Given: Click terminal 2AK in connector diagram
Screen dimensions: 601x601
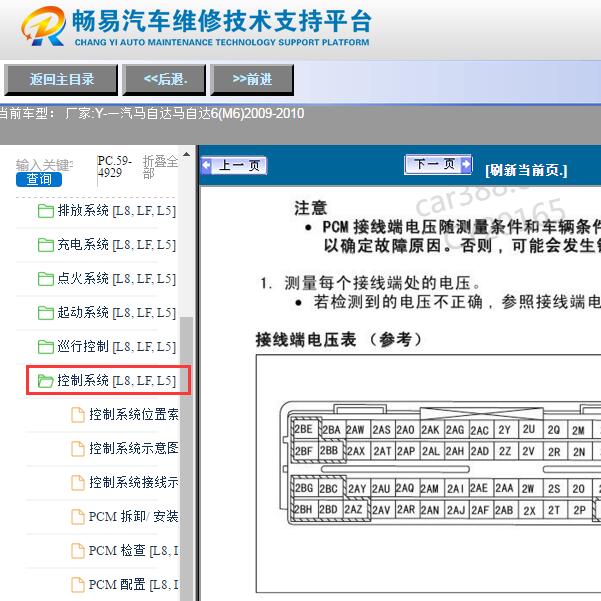Looking at the screenshot, I should [430, 430].
